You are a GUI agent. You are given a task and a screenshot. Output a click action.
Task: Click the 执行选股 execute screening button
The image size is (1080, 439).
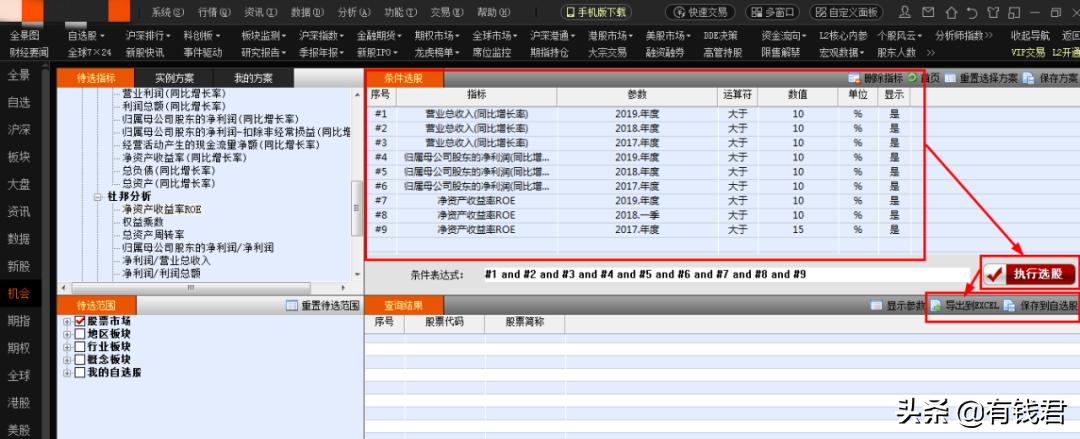click(1030, 274)
